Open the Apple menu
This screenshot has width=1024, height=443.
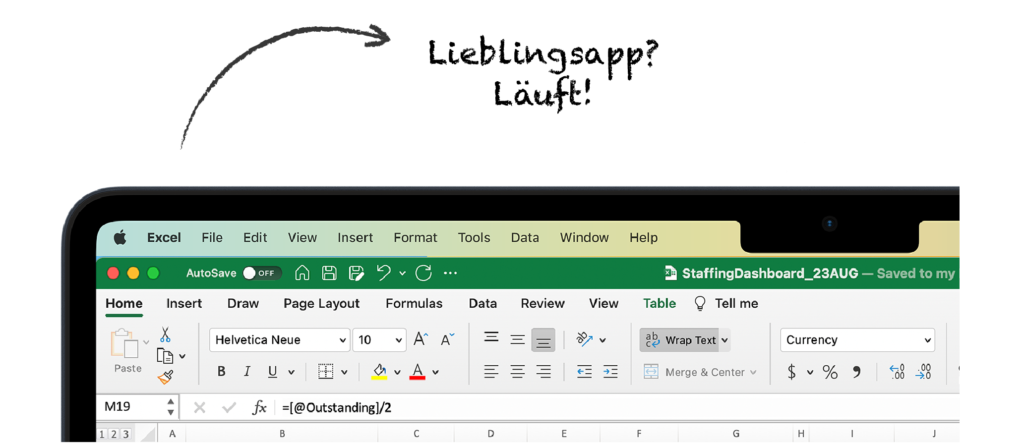pos(120,238)
